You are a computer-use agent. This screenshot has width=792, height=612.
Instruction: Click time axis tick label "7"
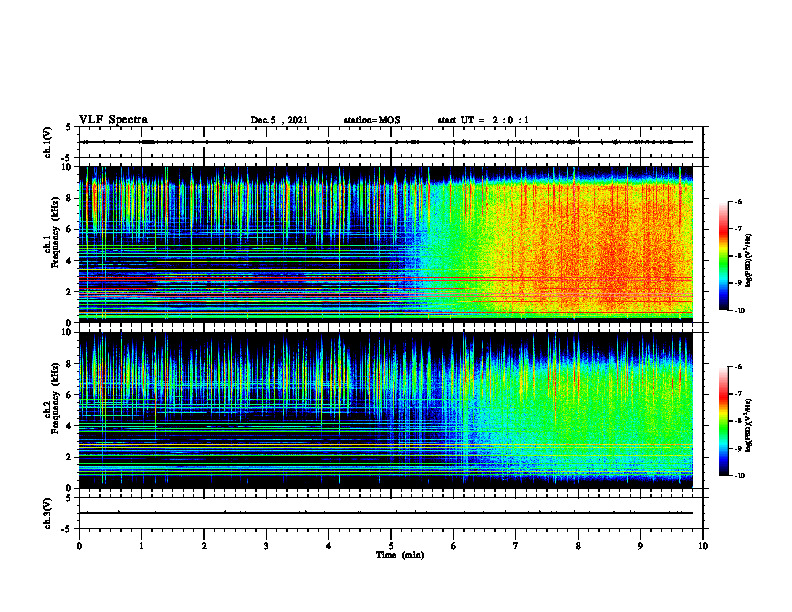coord(516,546)
